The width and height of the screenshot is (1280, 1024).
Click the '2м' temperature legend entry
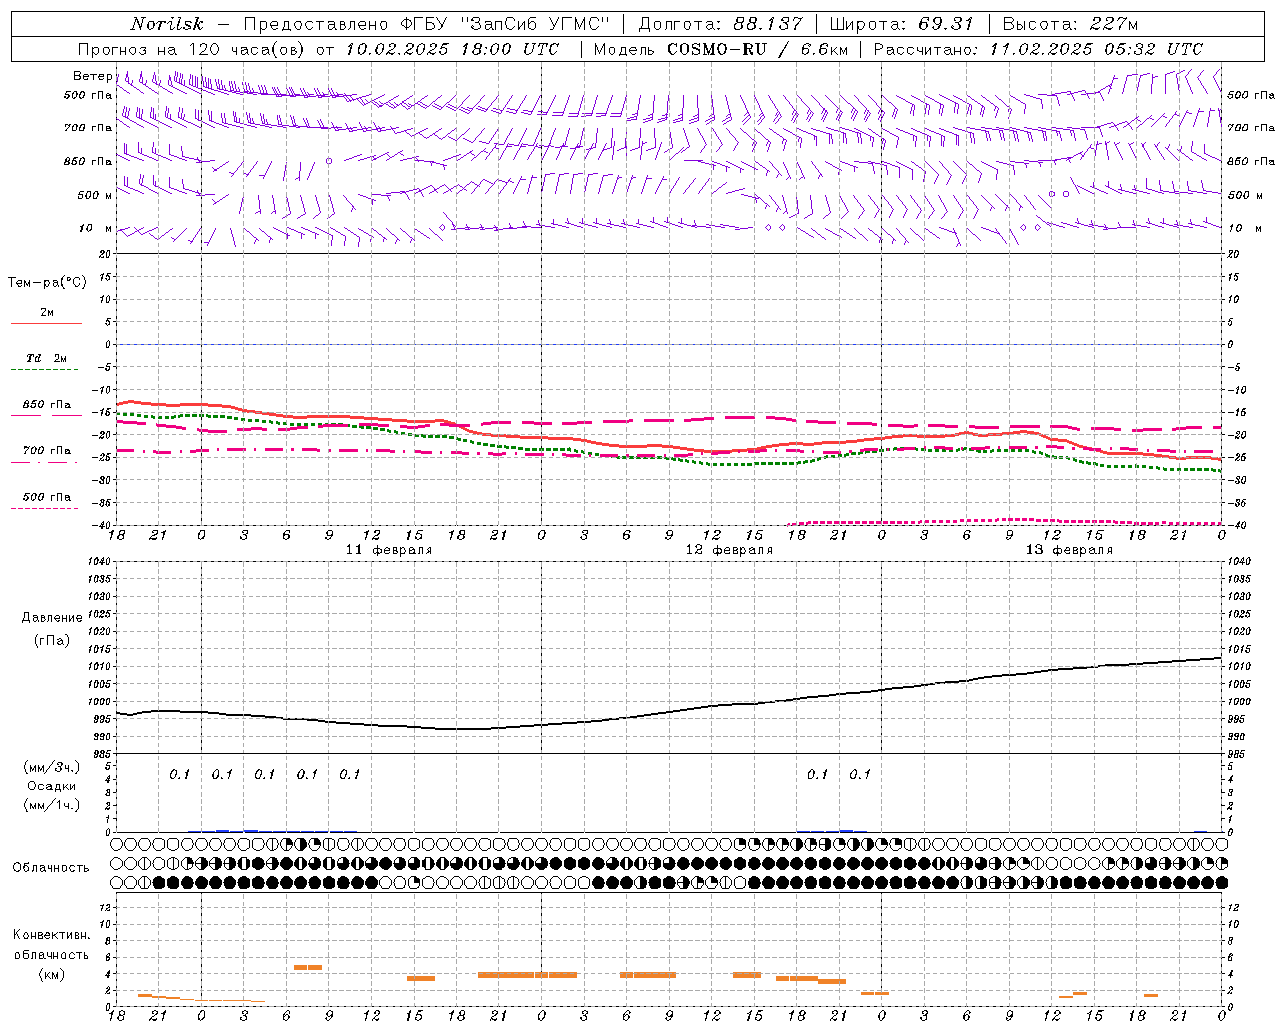47,313
